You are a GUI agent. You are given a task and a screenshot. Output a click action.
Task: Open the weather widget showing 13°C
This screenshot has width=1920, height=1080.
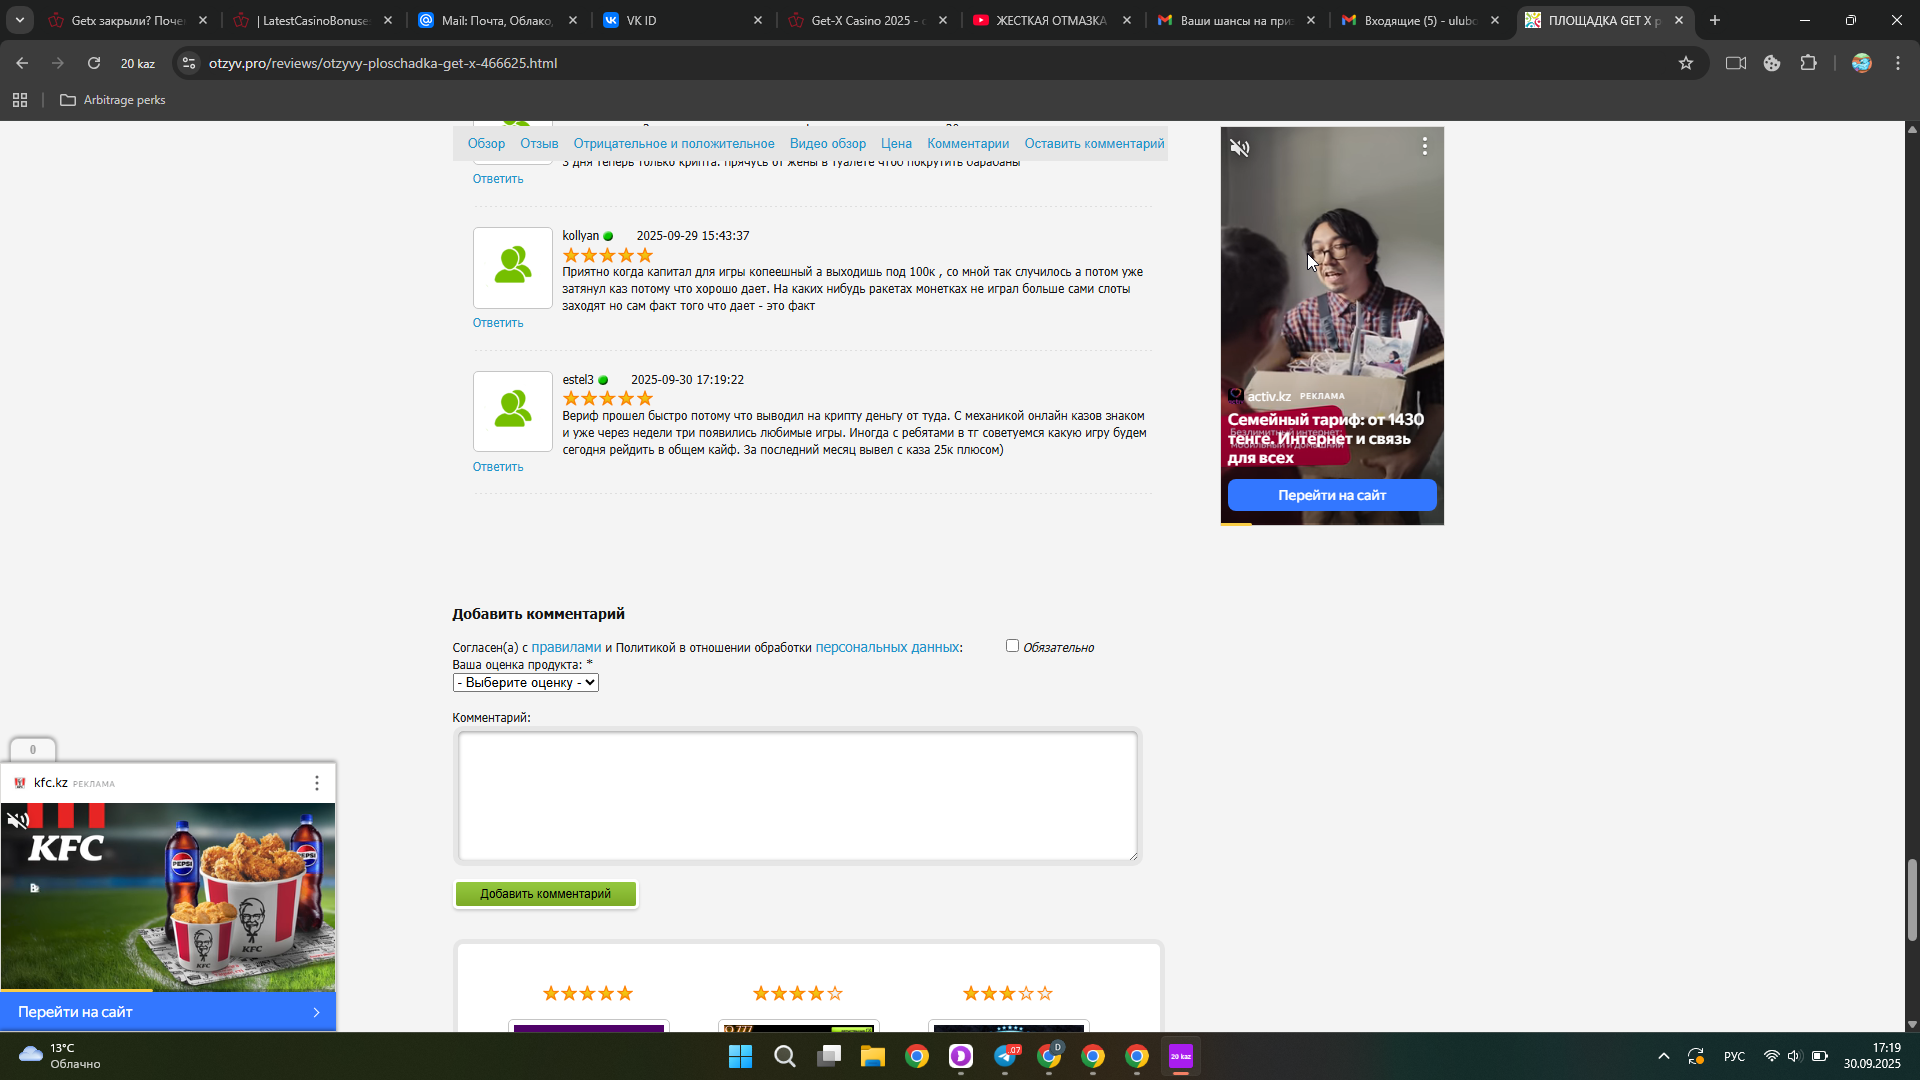60,1056
